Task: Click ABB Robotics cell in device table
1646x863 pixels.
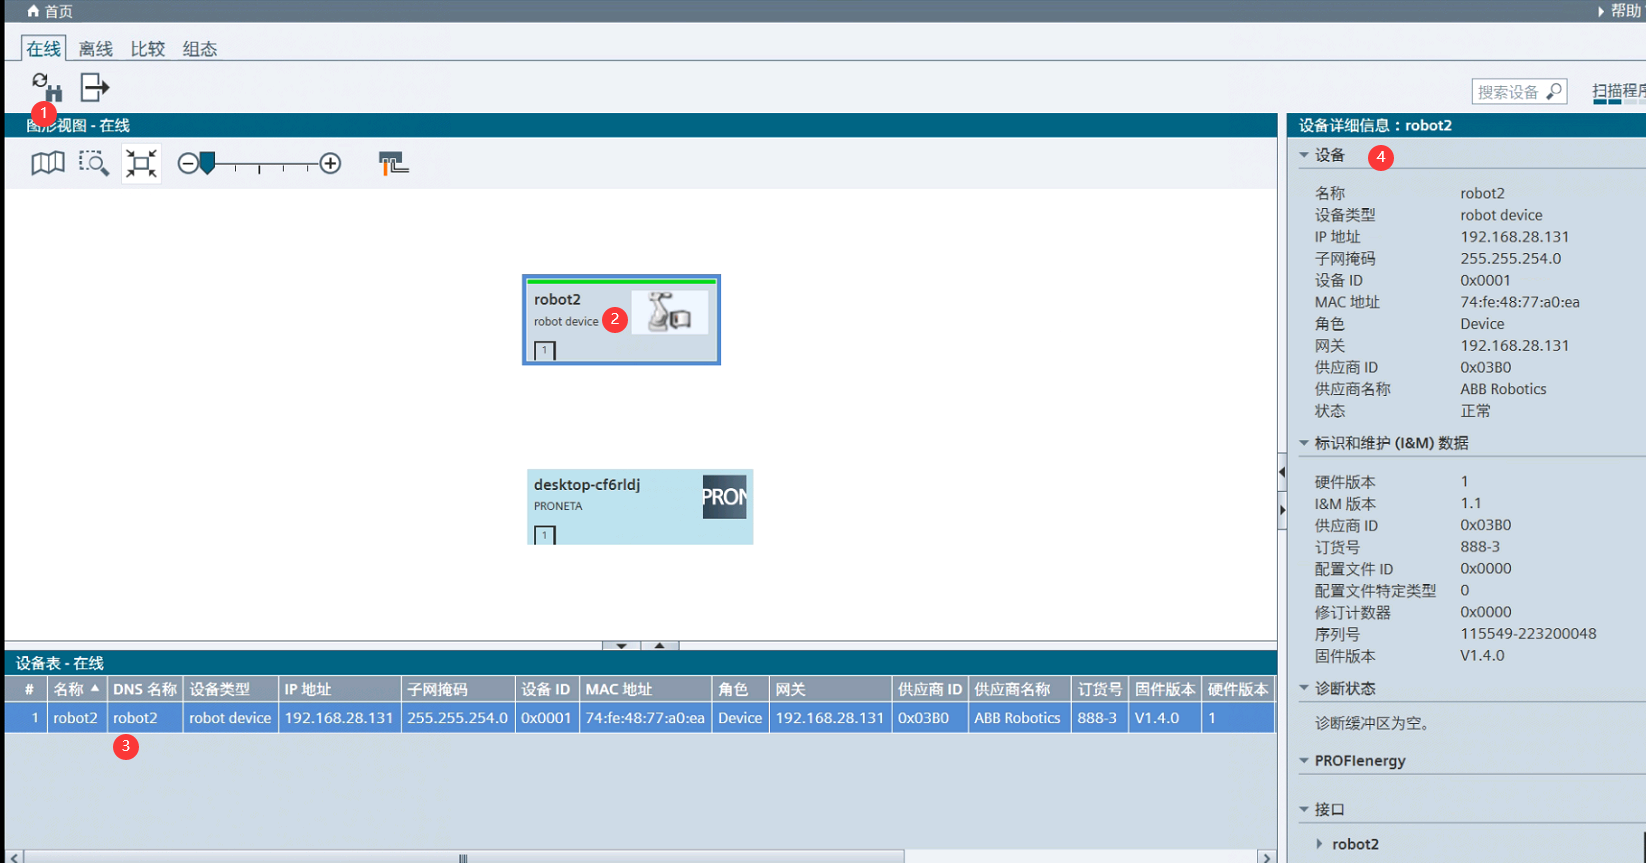Action: point(1019,718)
